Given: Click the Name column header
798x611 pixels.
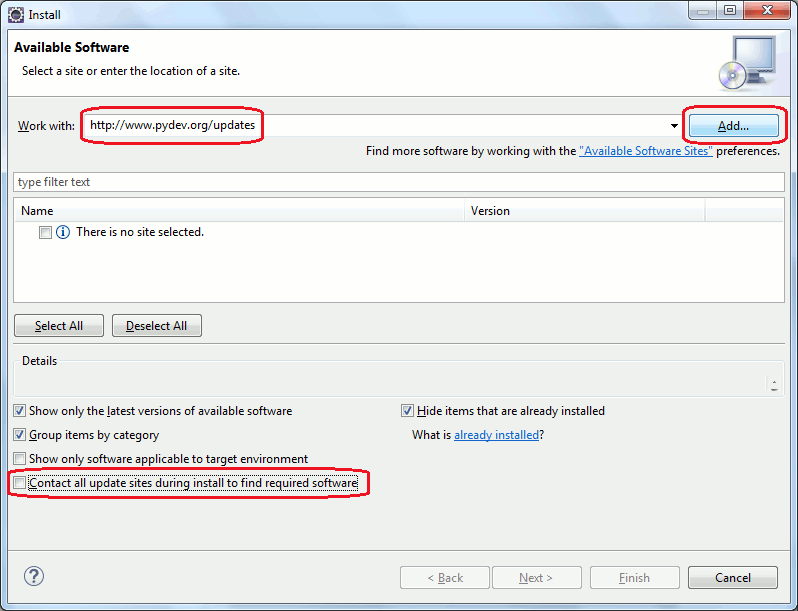Looking at the screenshot, I should click(240, 211).
